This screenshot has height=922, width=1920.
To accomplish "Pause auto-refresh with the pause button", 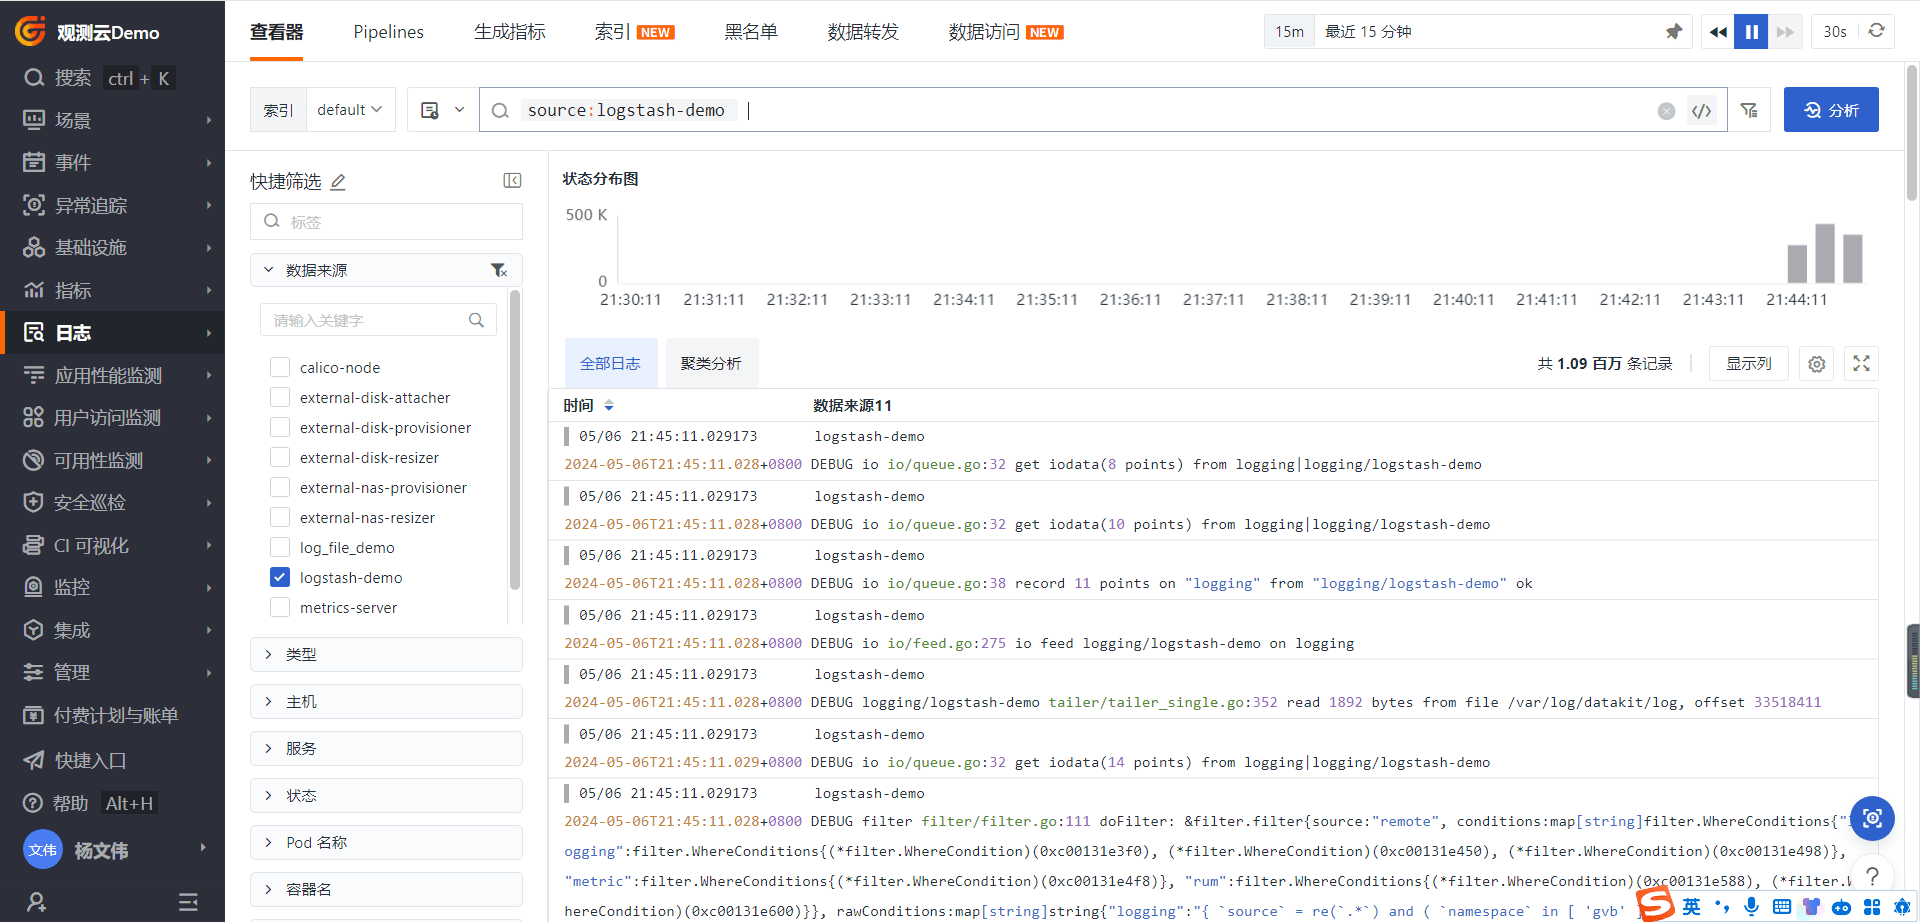I will click(1751, 32).
